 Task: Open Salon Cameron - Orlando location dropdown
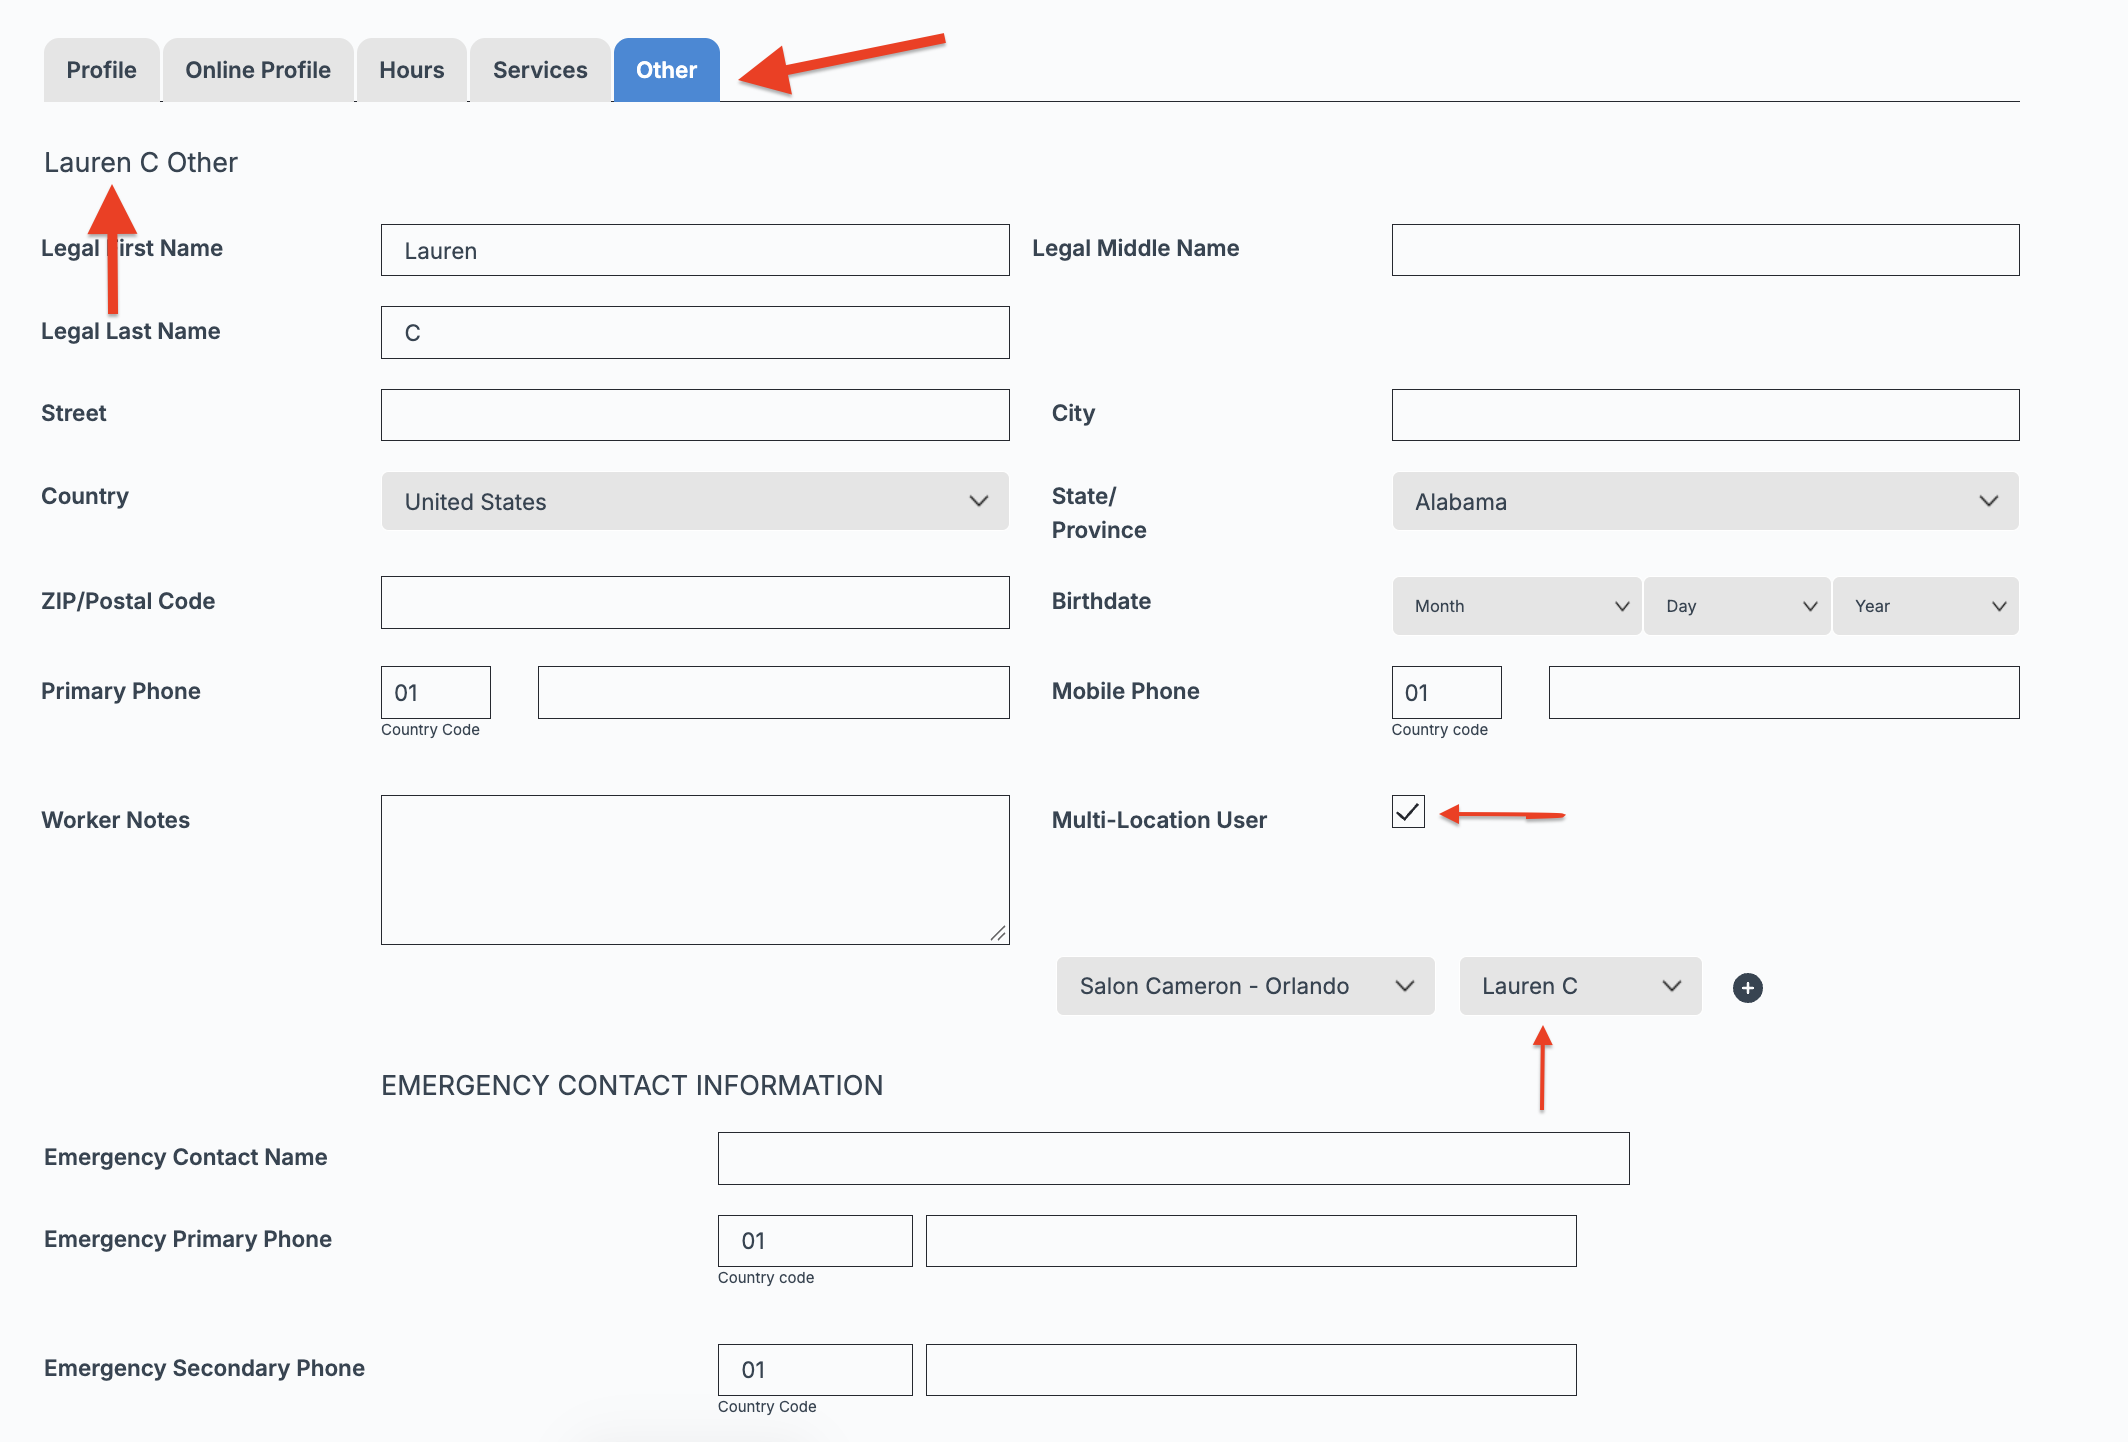[1246, 986]
